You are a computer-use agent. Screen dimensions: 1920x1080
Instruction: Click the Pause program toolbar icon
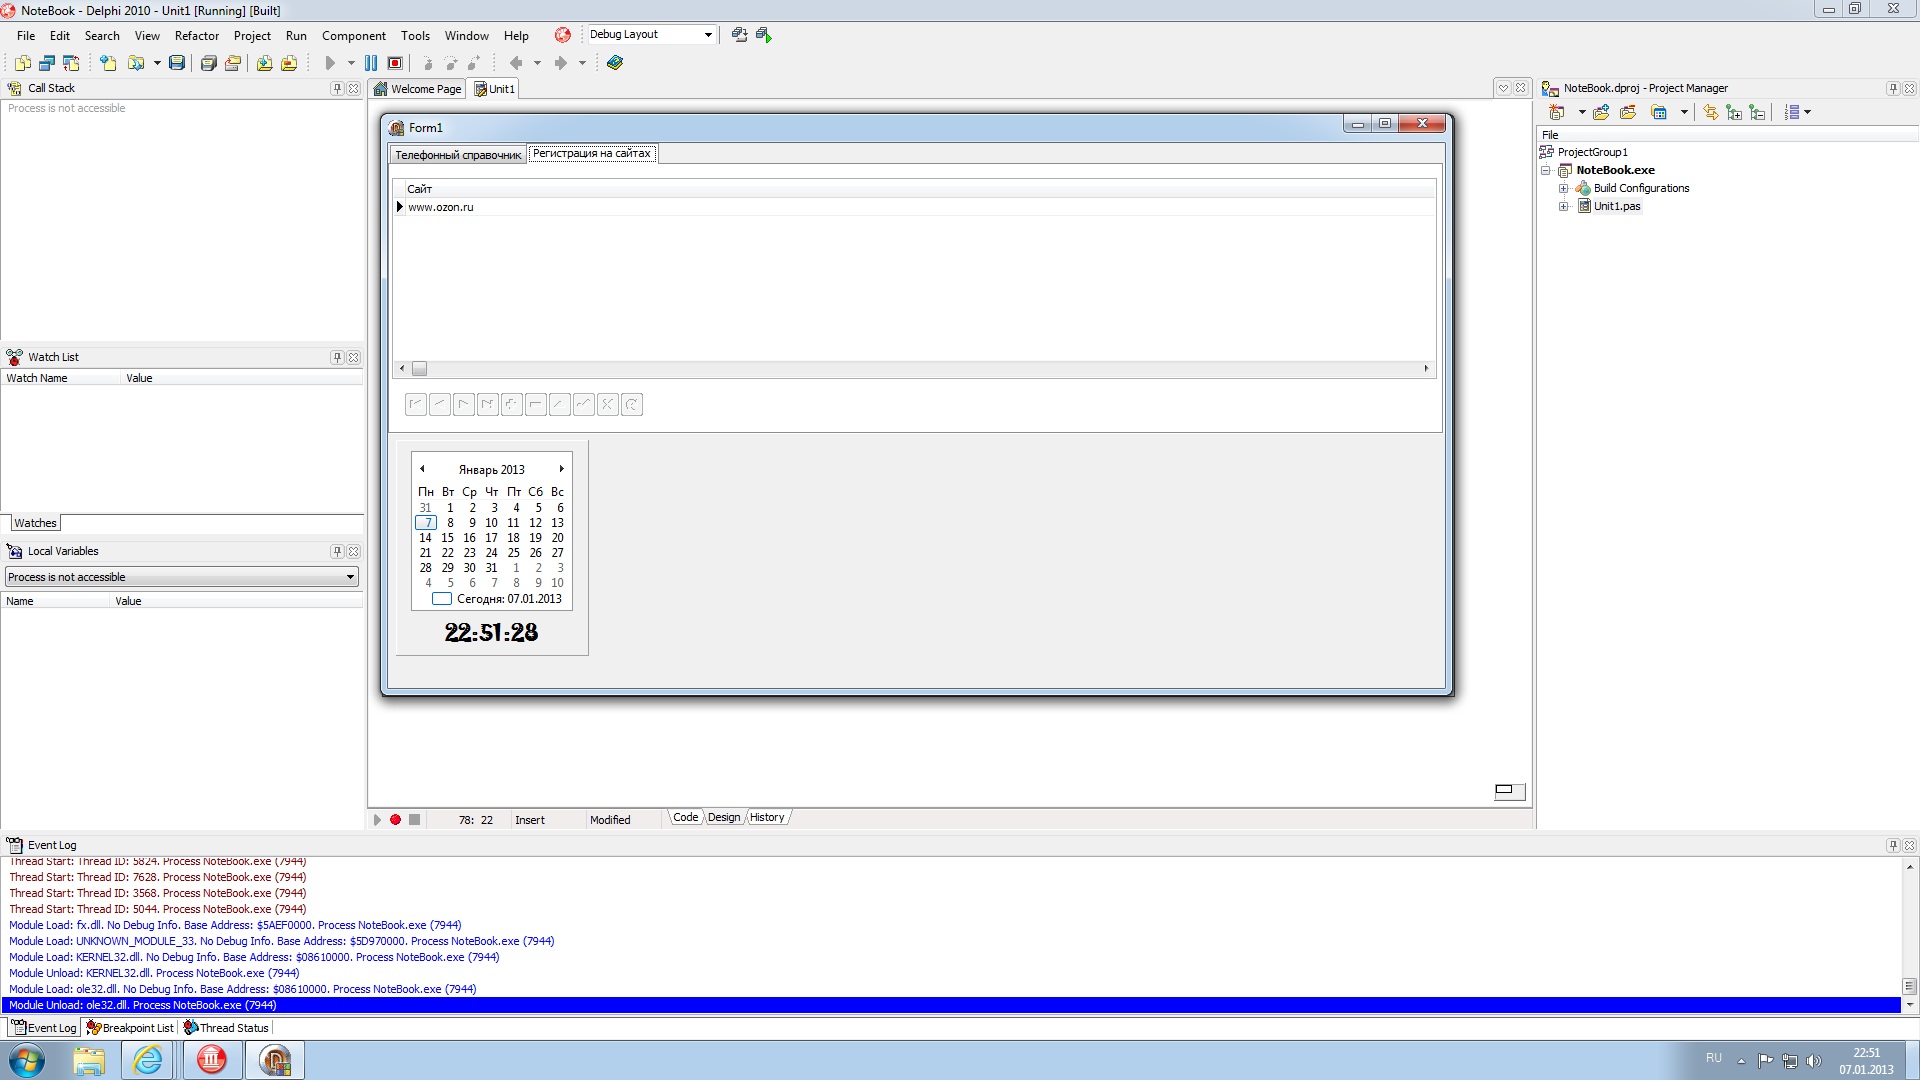[x=371, y=63]
